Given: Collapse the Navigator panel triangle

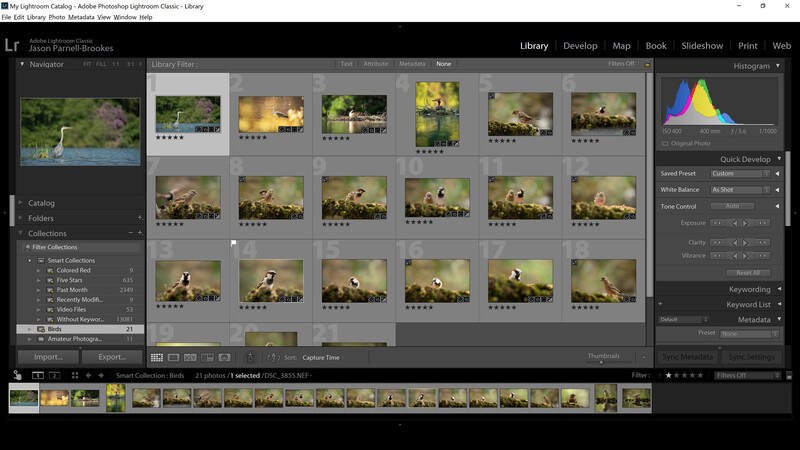Looking at the screenshot, I should [22, 64].
